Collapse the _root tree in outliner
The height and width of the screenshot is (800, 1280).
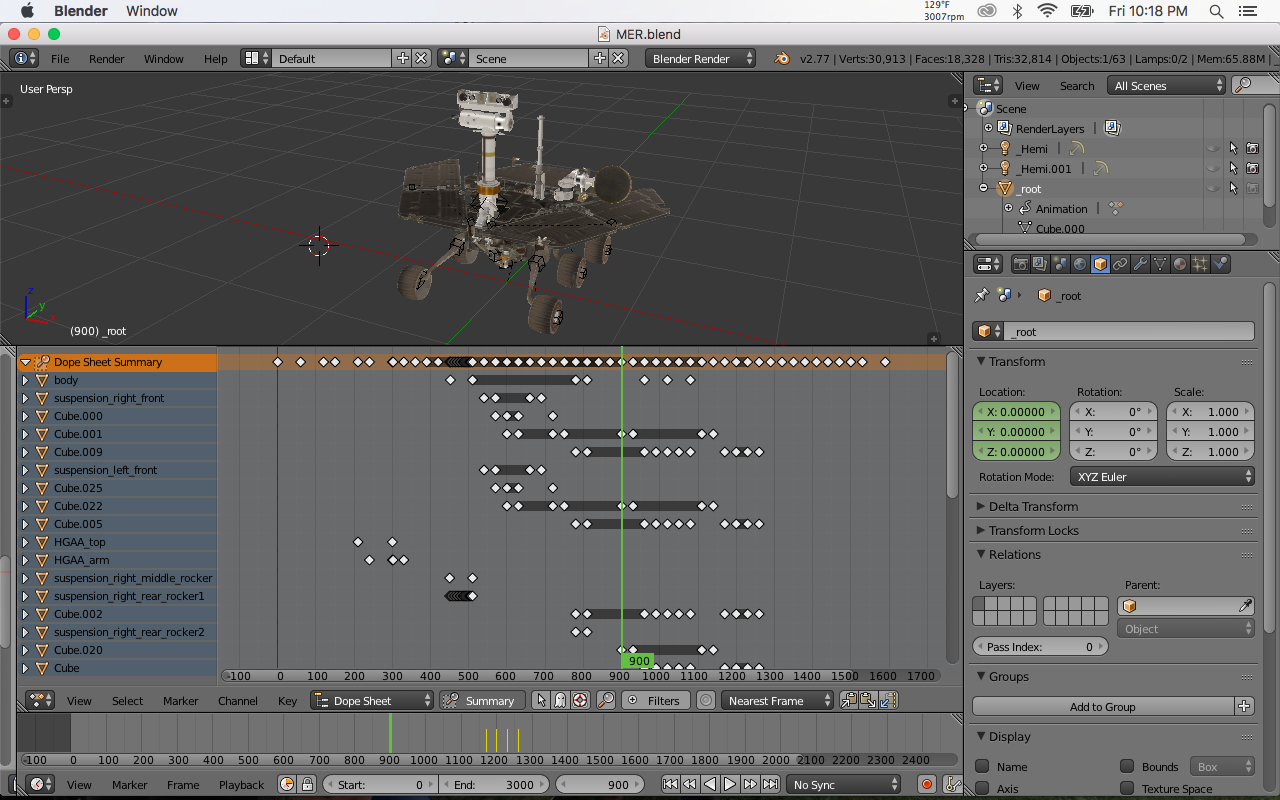tap(983, 189)
